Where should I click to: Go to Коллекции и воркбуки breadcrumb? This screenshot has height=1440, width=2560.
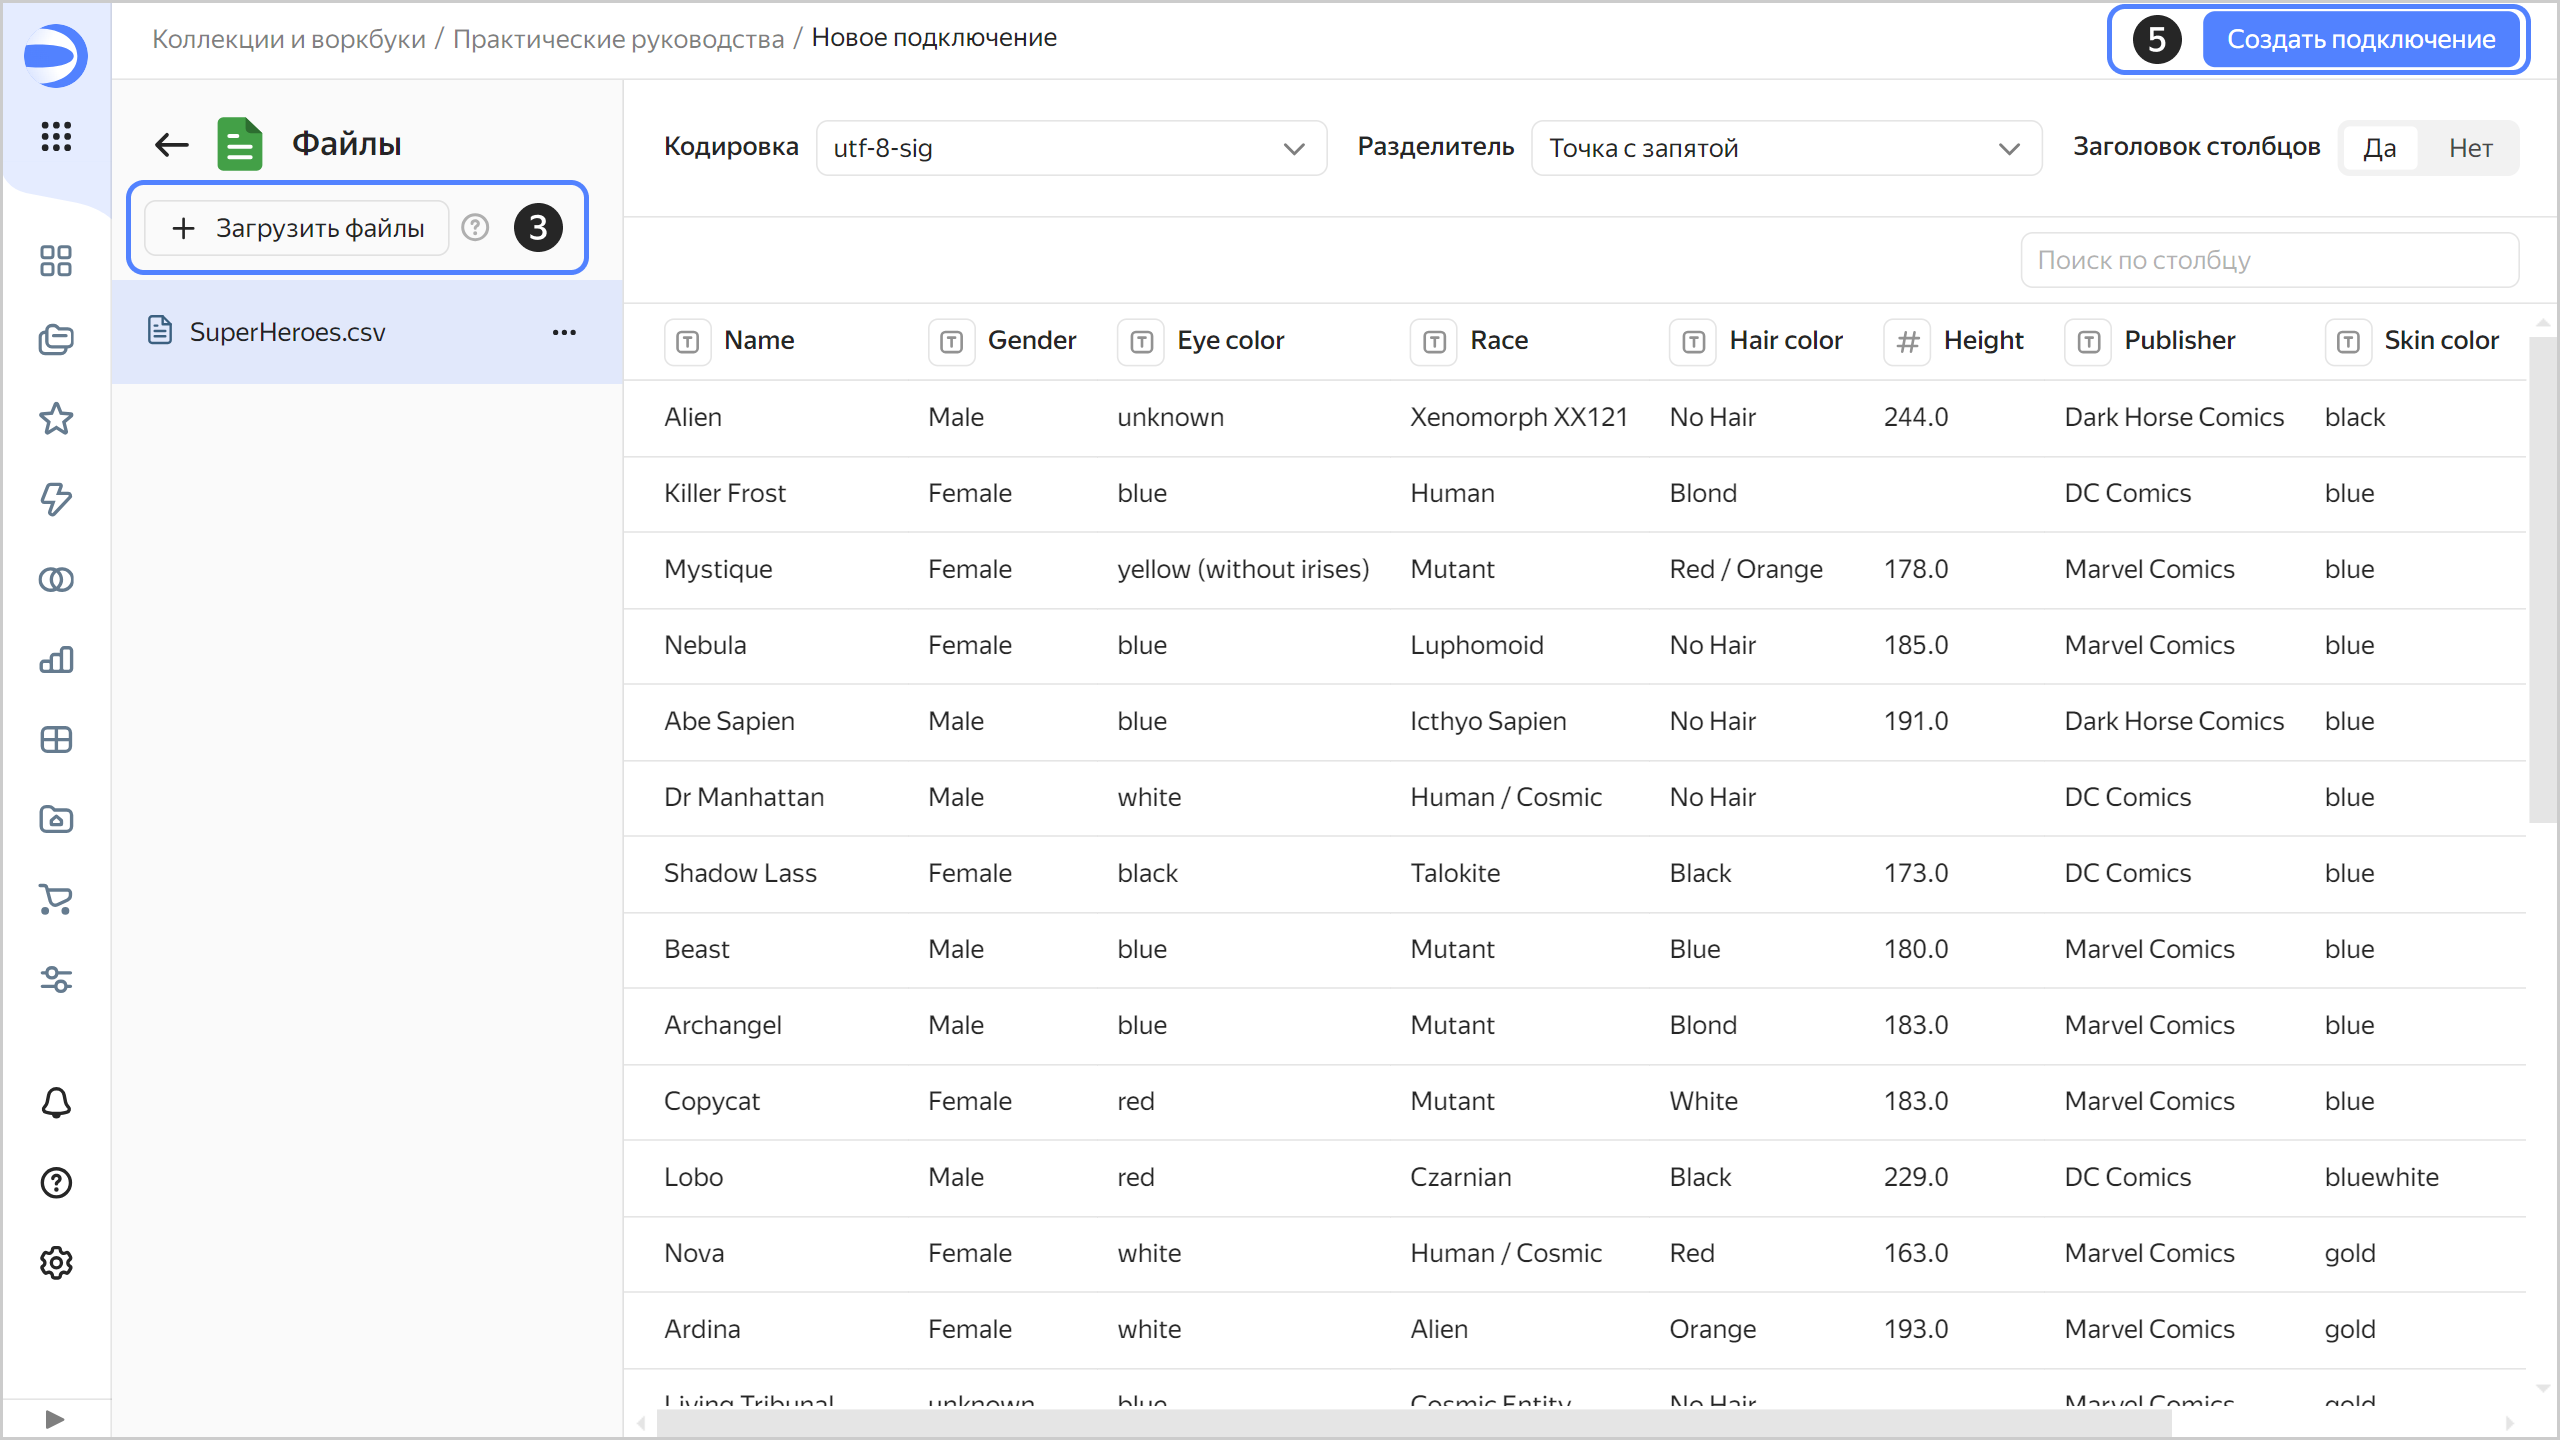point(288,38)
